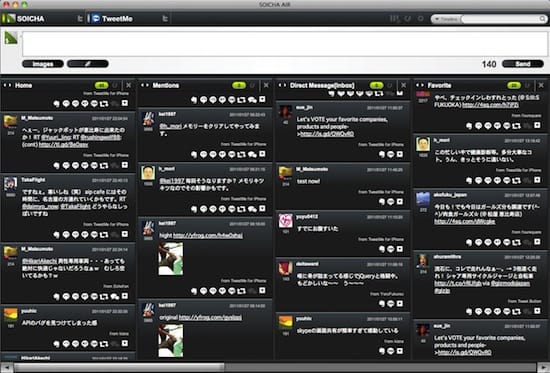Click the search magnifier icon

(x=542, y=19)
